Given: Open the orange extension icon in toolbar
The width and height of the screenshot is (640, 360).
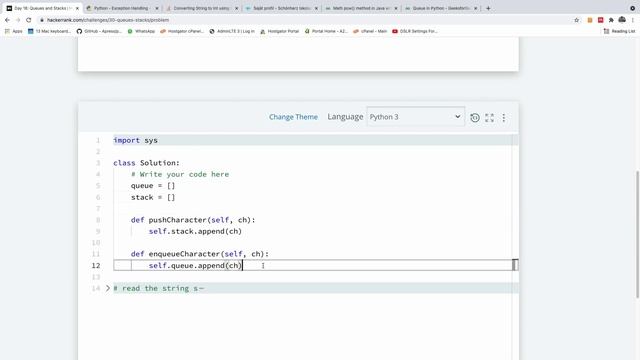Looking at the screenshot, I should click(590, 20).
